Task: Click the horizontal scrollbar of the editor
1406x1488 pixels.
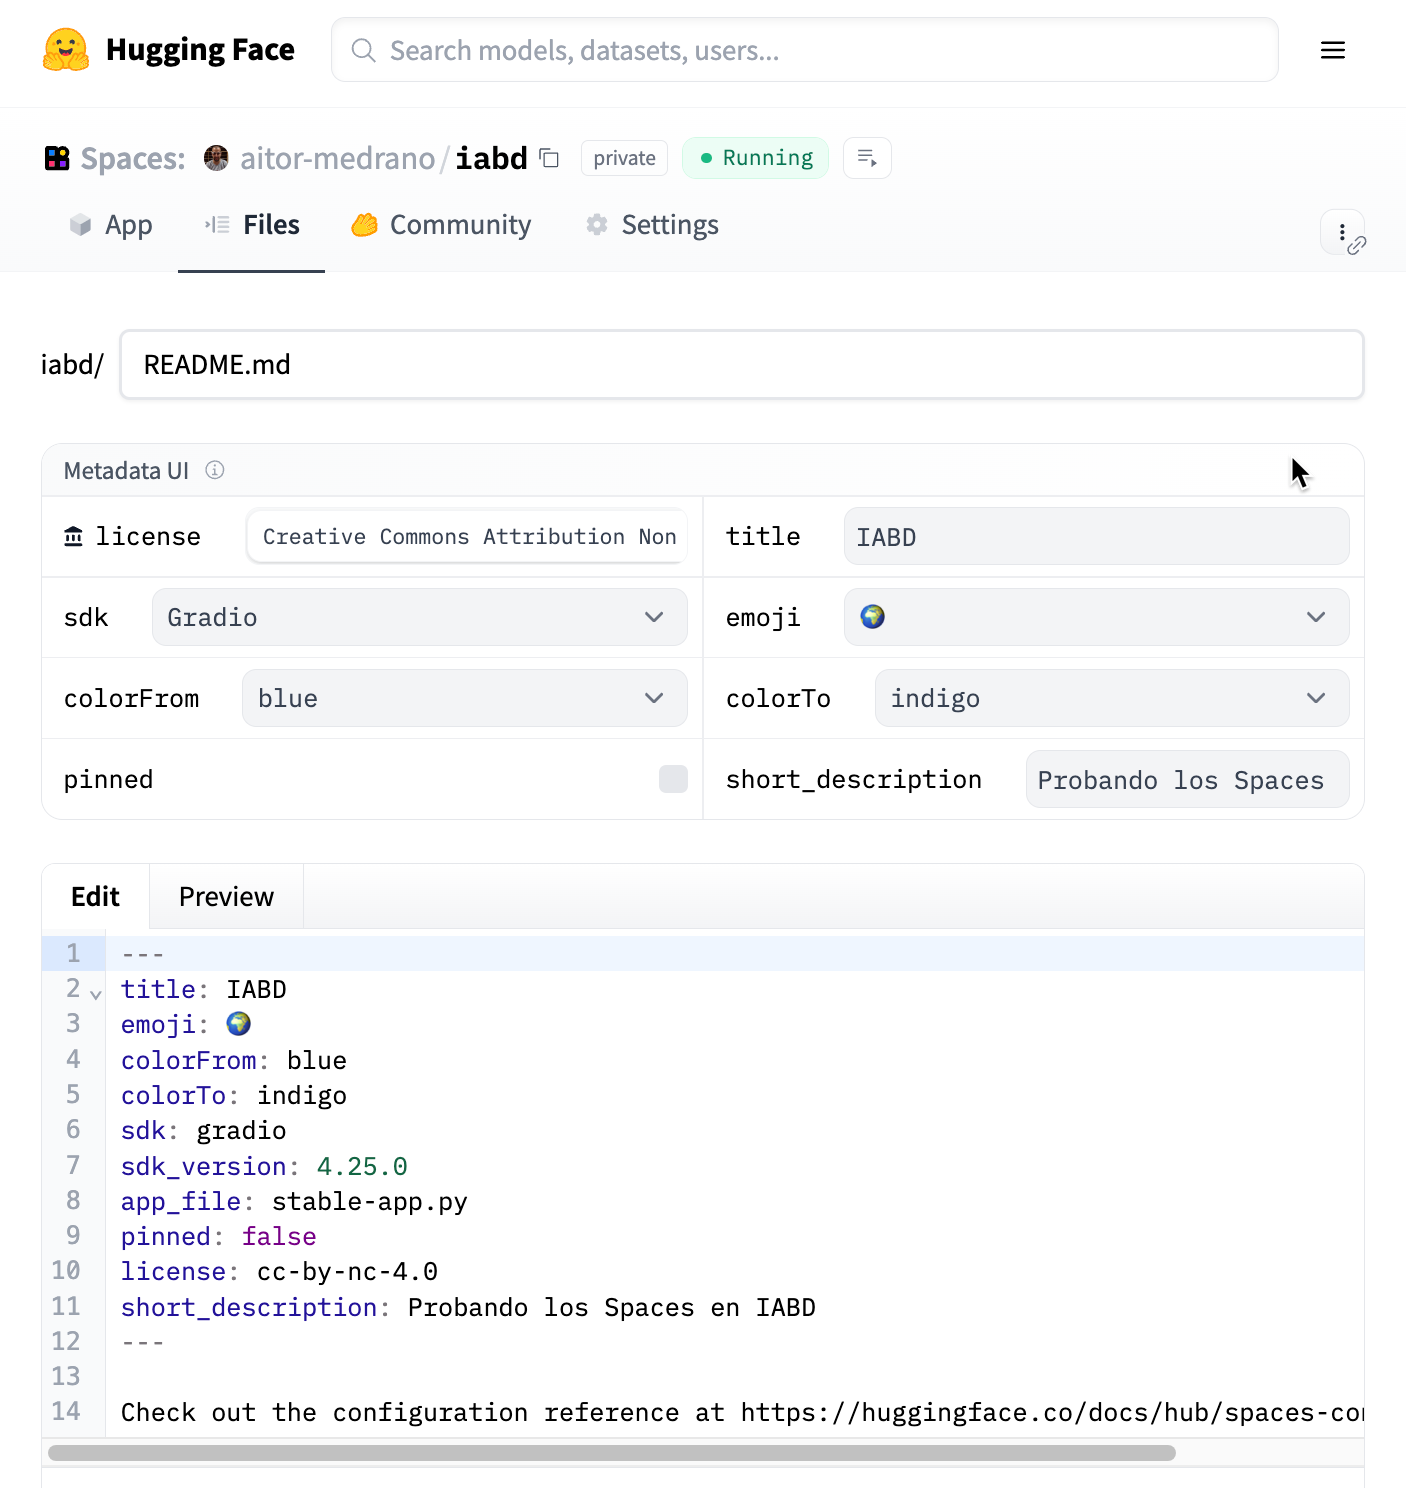Action: pos(612,1453)
